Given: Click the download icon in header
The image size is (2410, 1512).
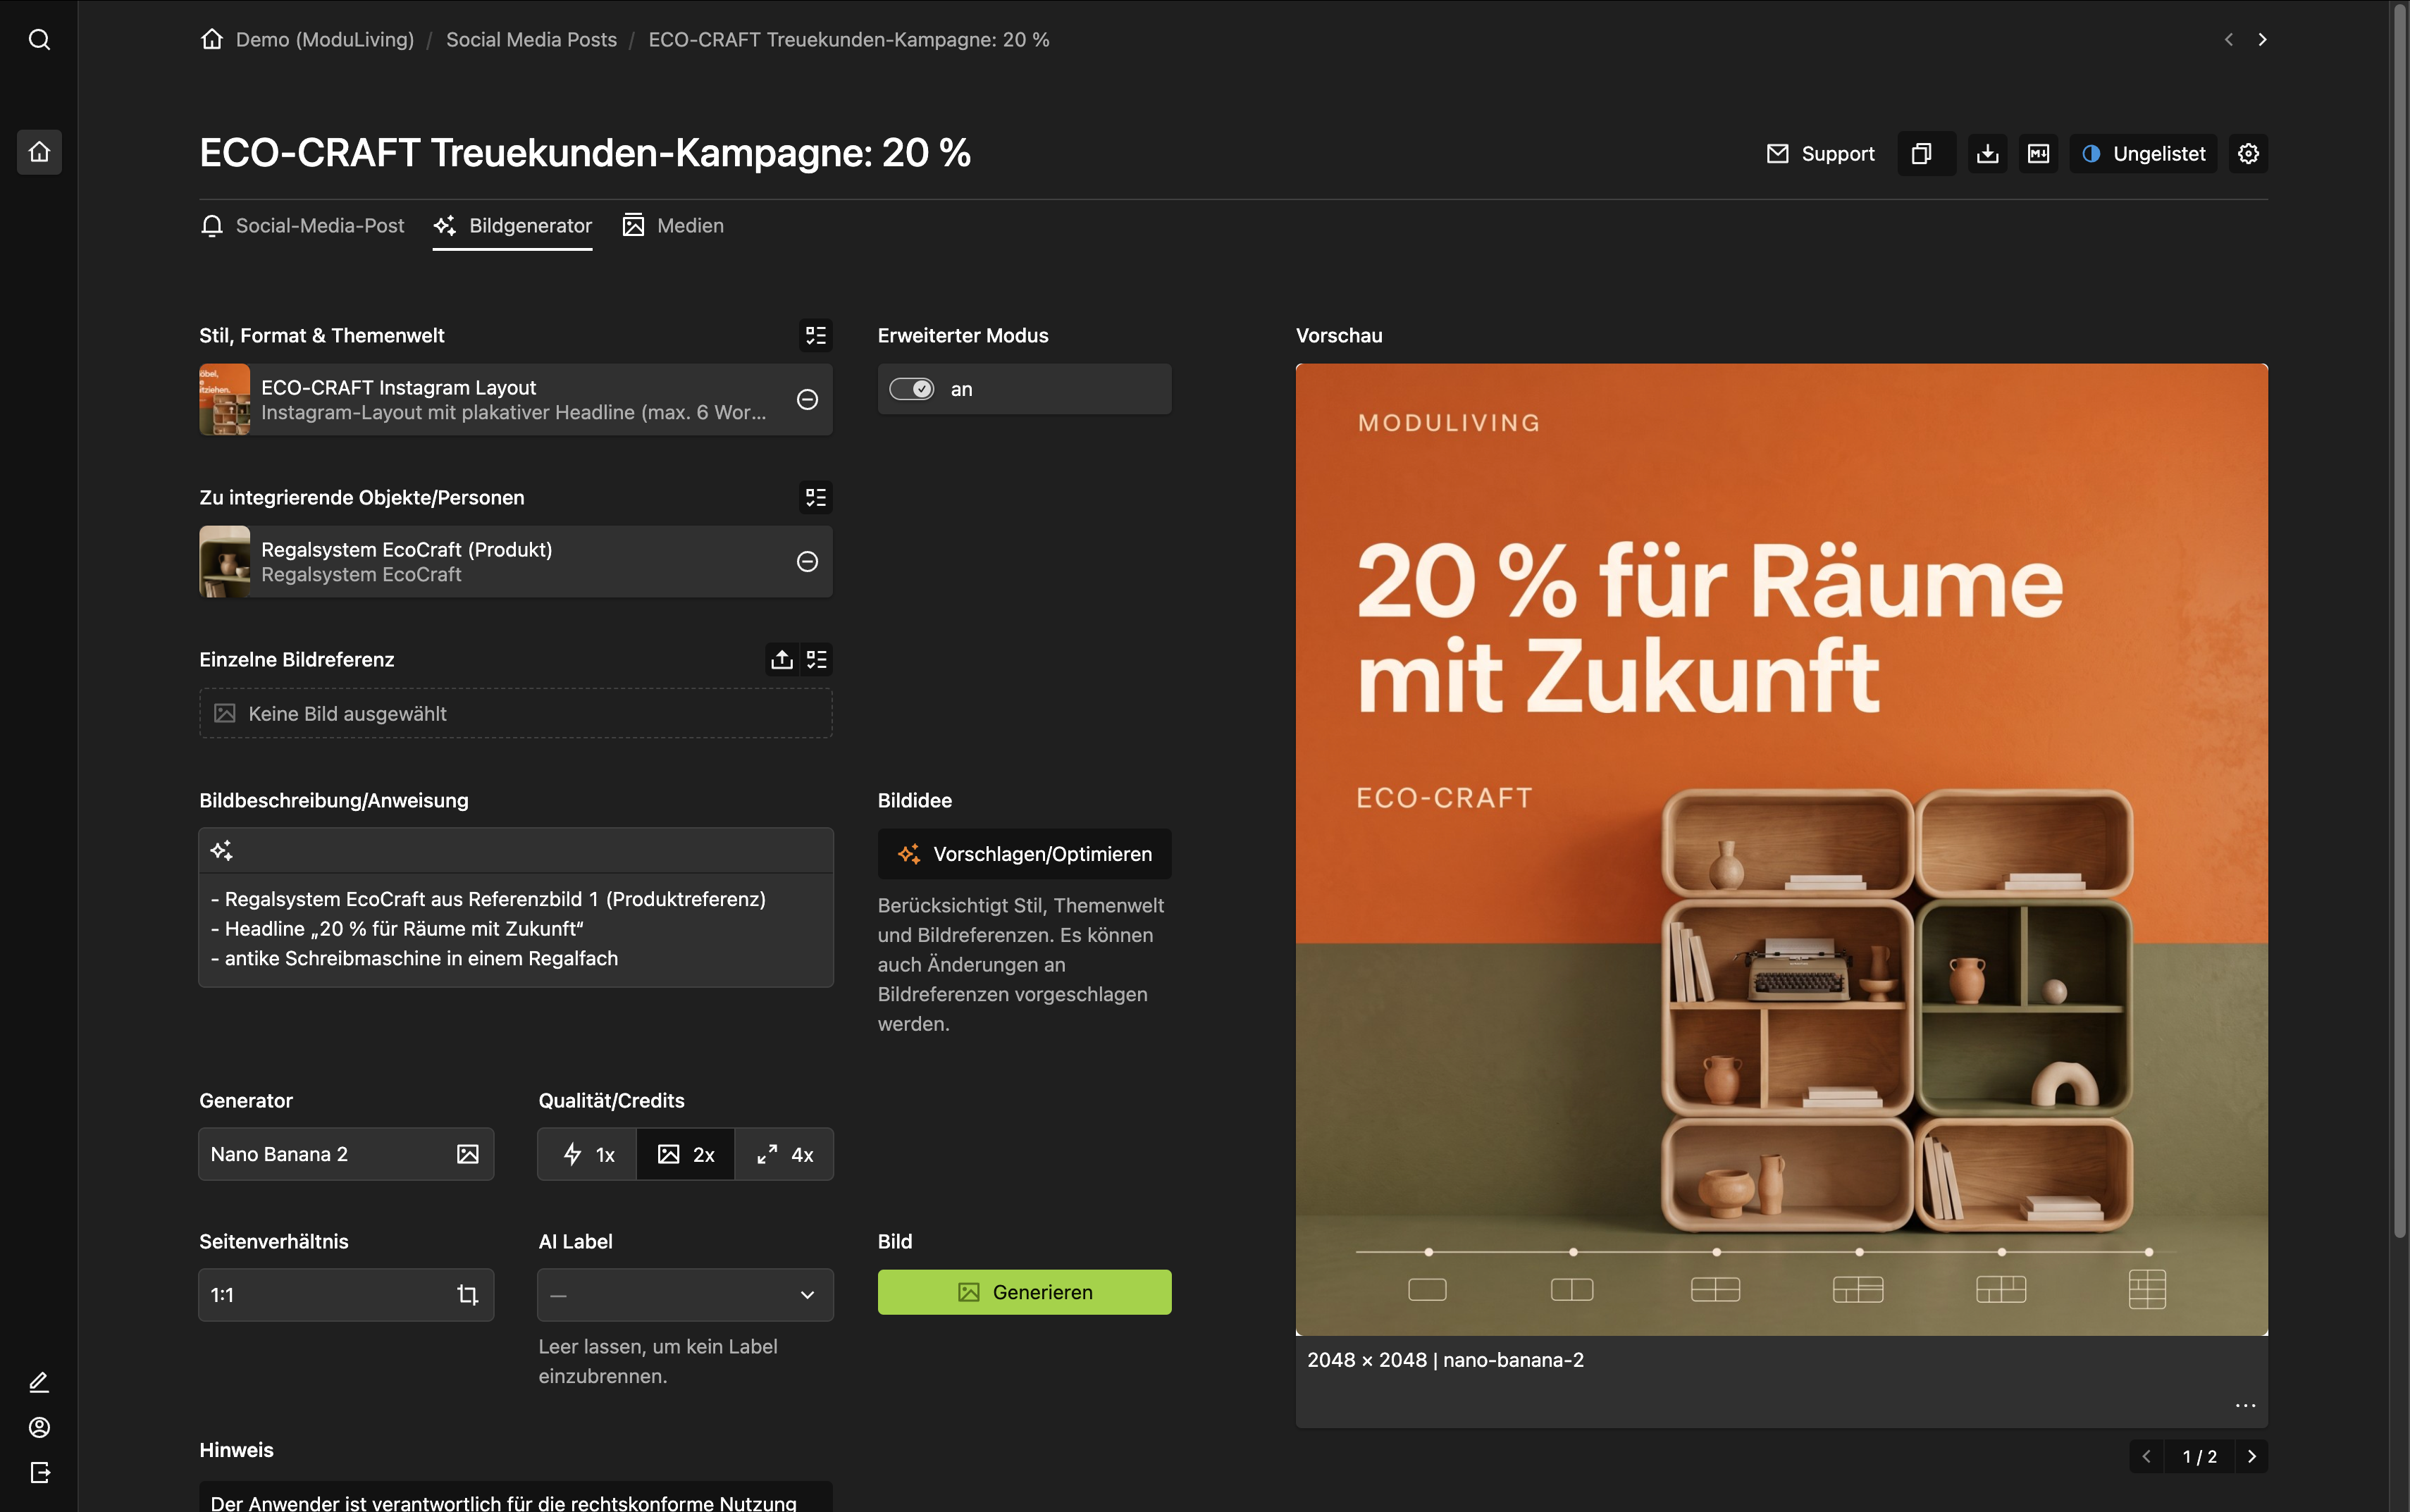Looking at the screenshot, I should [1988, 154].
